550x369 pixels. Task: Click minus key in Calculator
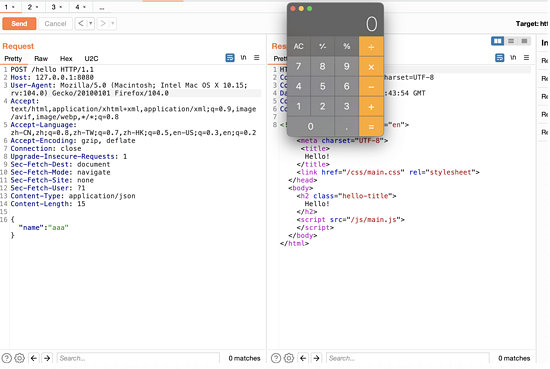(371, 87)
